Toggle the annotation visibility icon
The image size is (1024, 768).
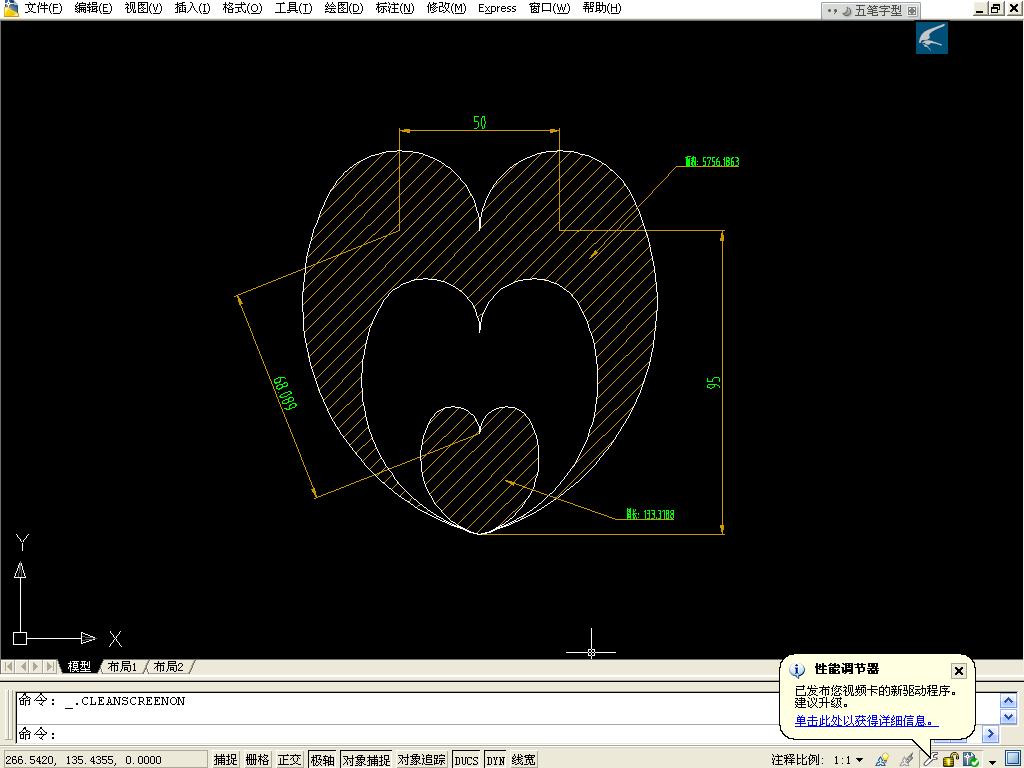tap(882, 760)
